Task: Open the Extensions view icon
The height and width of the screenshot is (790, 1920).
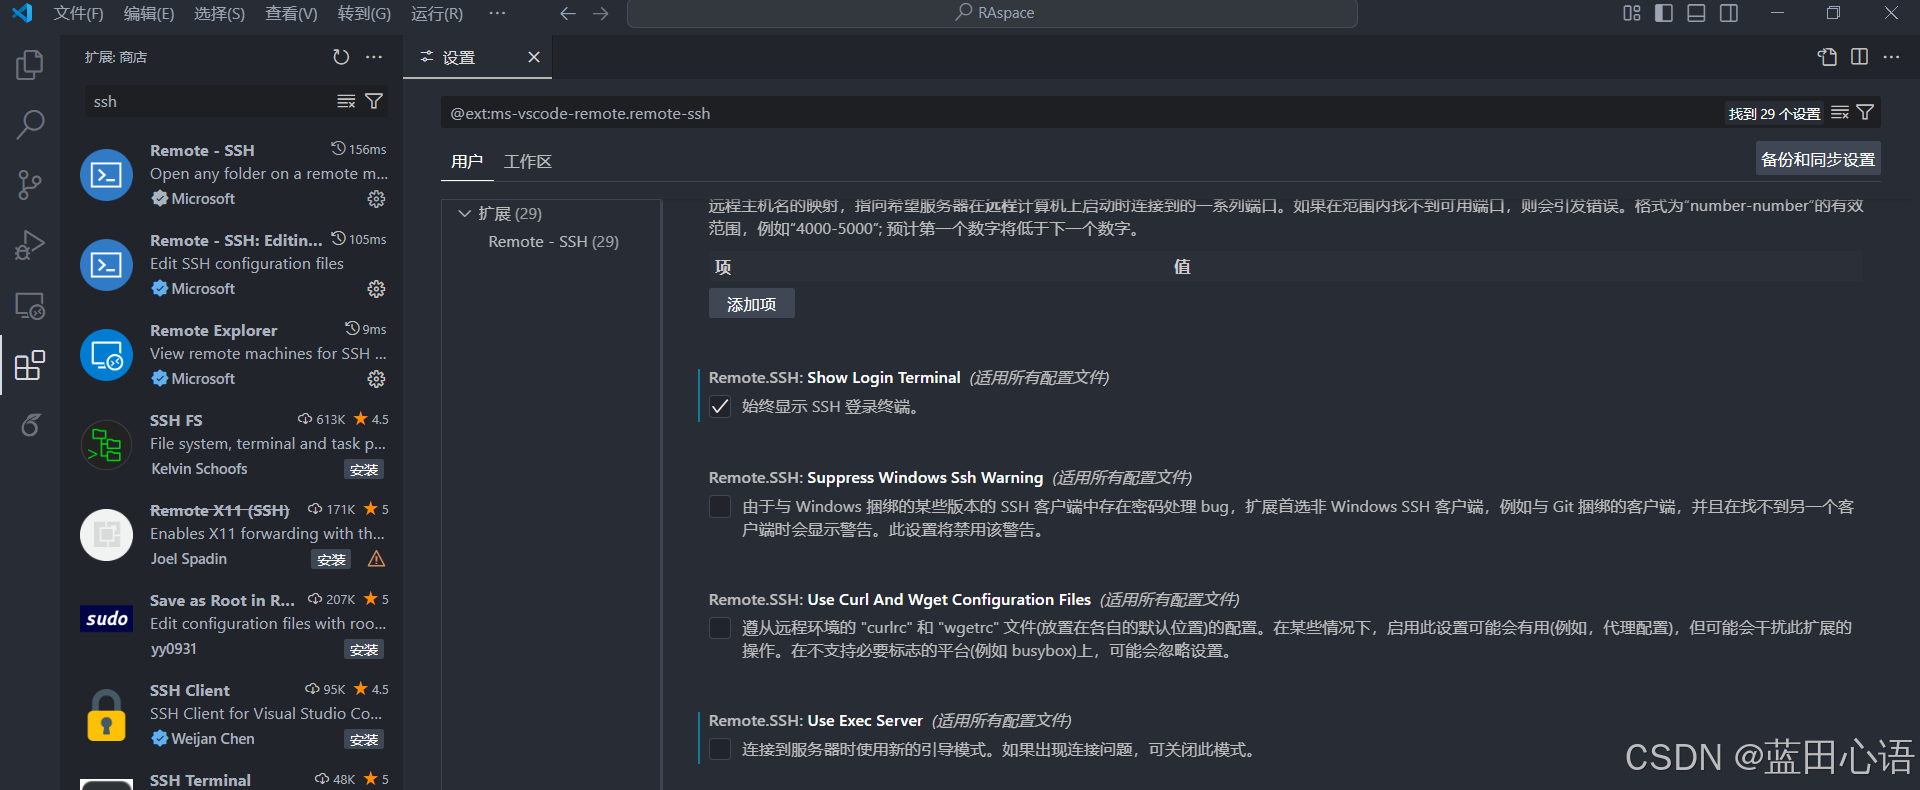Action: tap(30, 365)
